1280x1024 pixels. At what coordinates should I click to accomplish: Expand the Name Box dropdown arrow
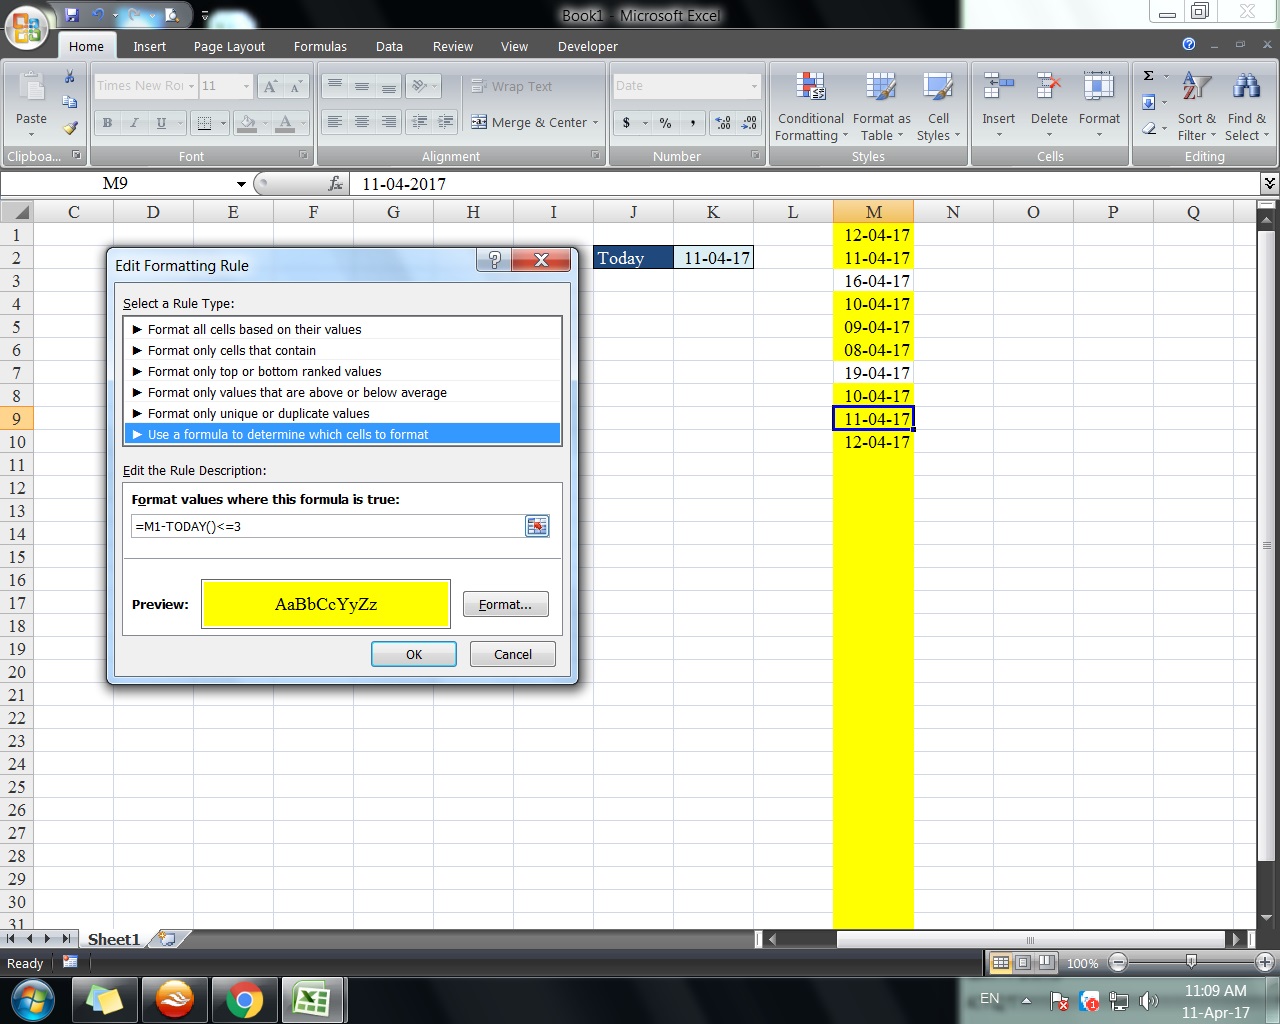(241, 184)
